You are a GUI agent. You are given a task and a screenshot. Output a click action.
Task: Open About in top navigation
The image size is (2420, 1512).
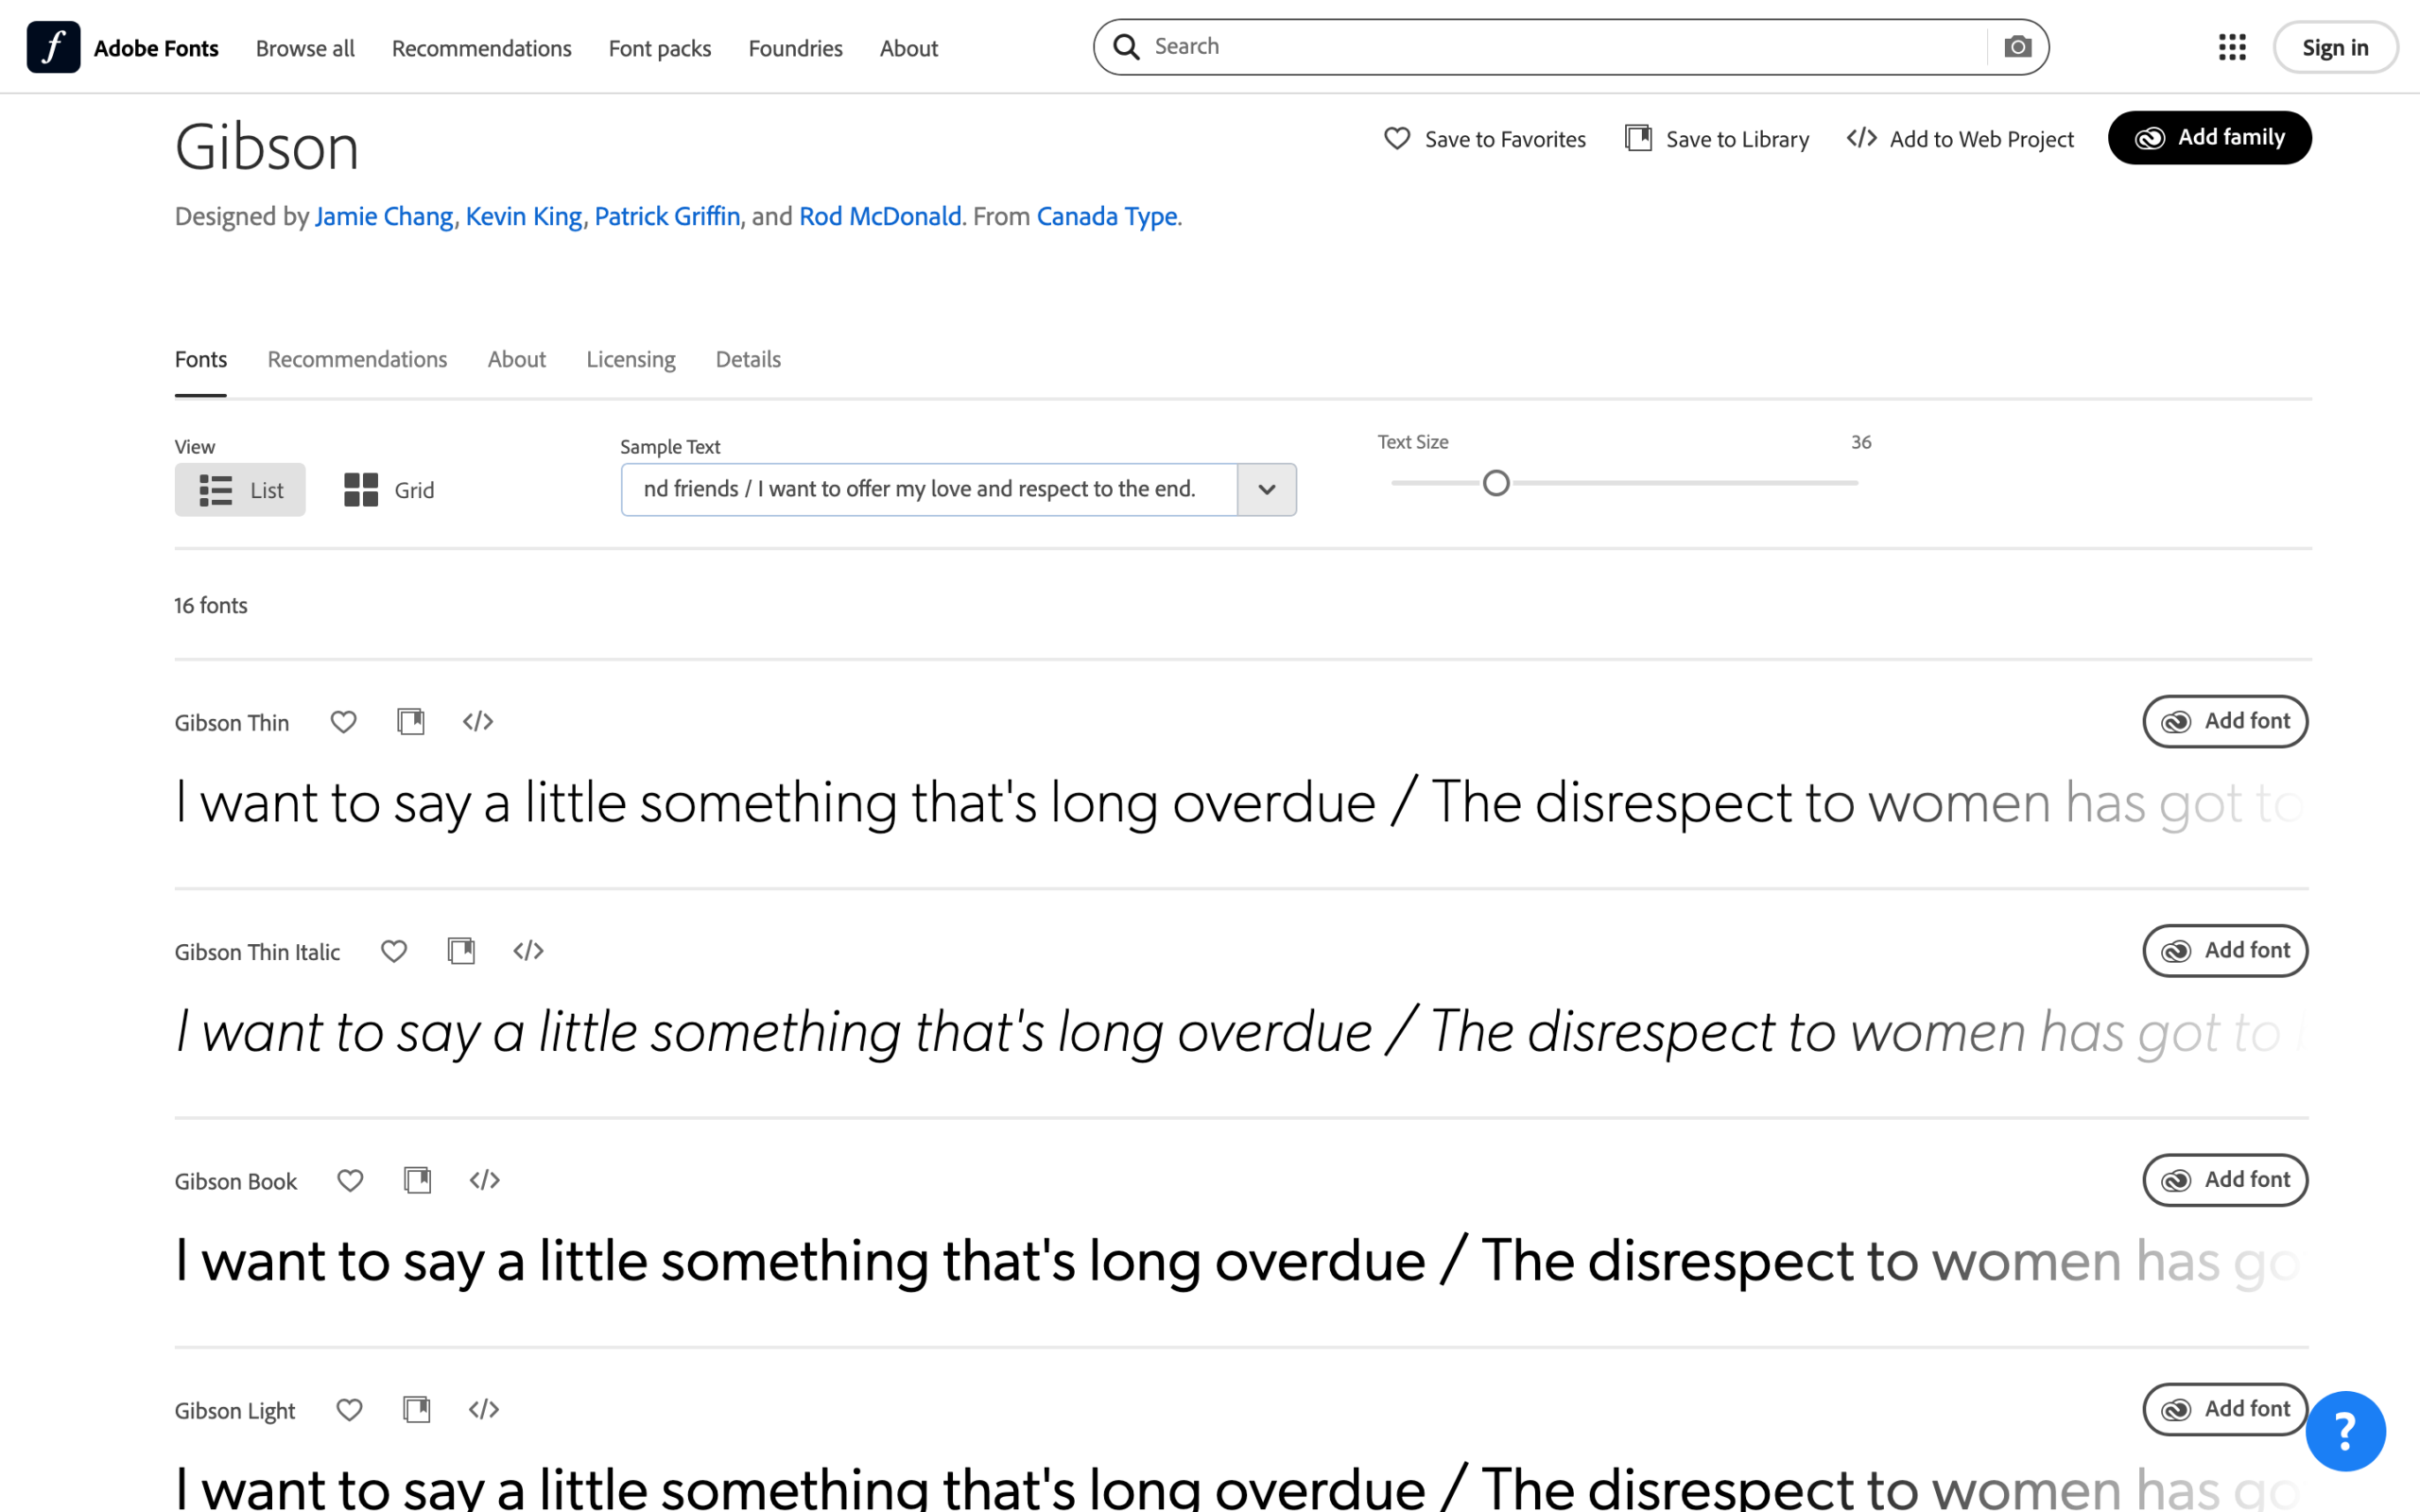909,48
